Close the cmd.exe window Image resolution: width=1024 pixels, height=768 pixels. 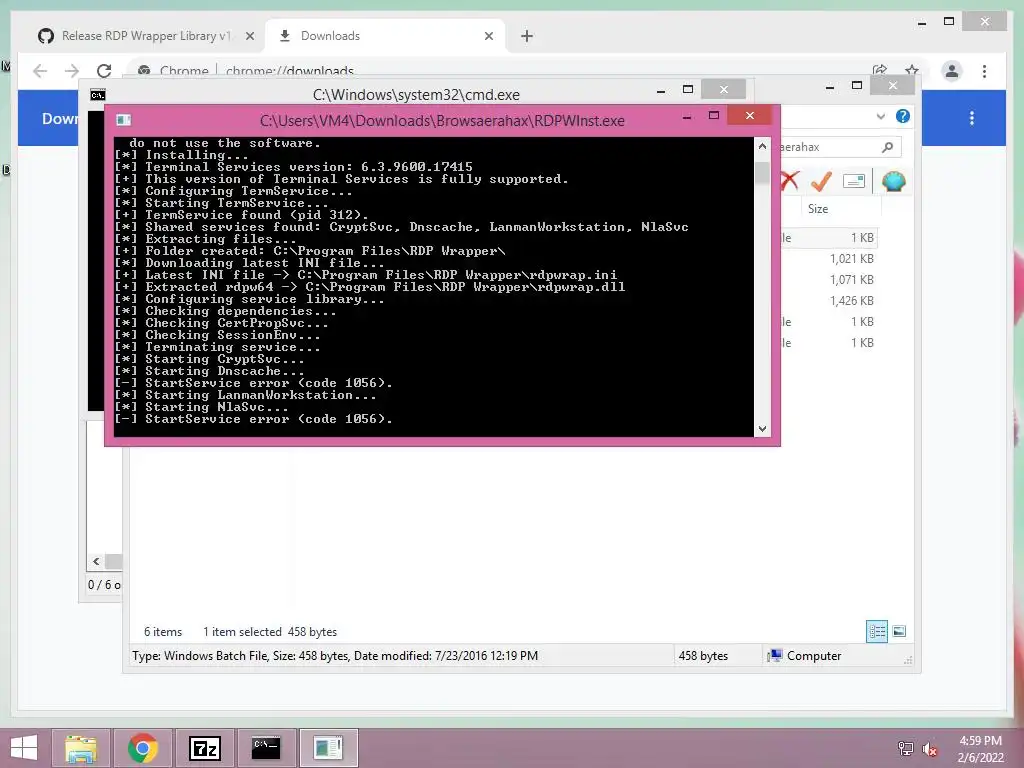[x=724, y=89]
